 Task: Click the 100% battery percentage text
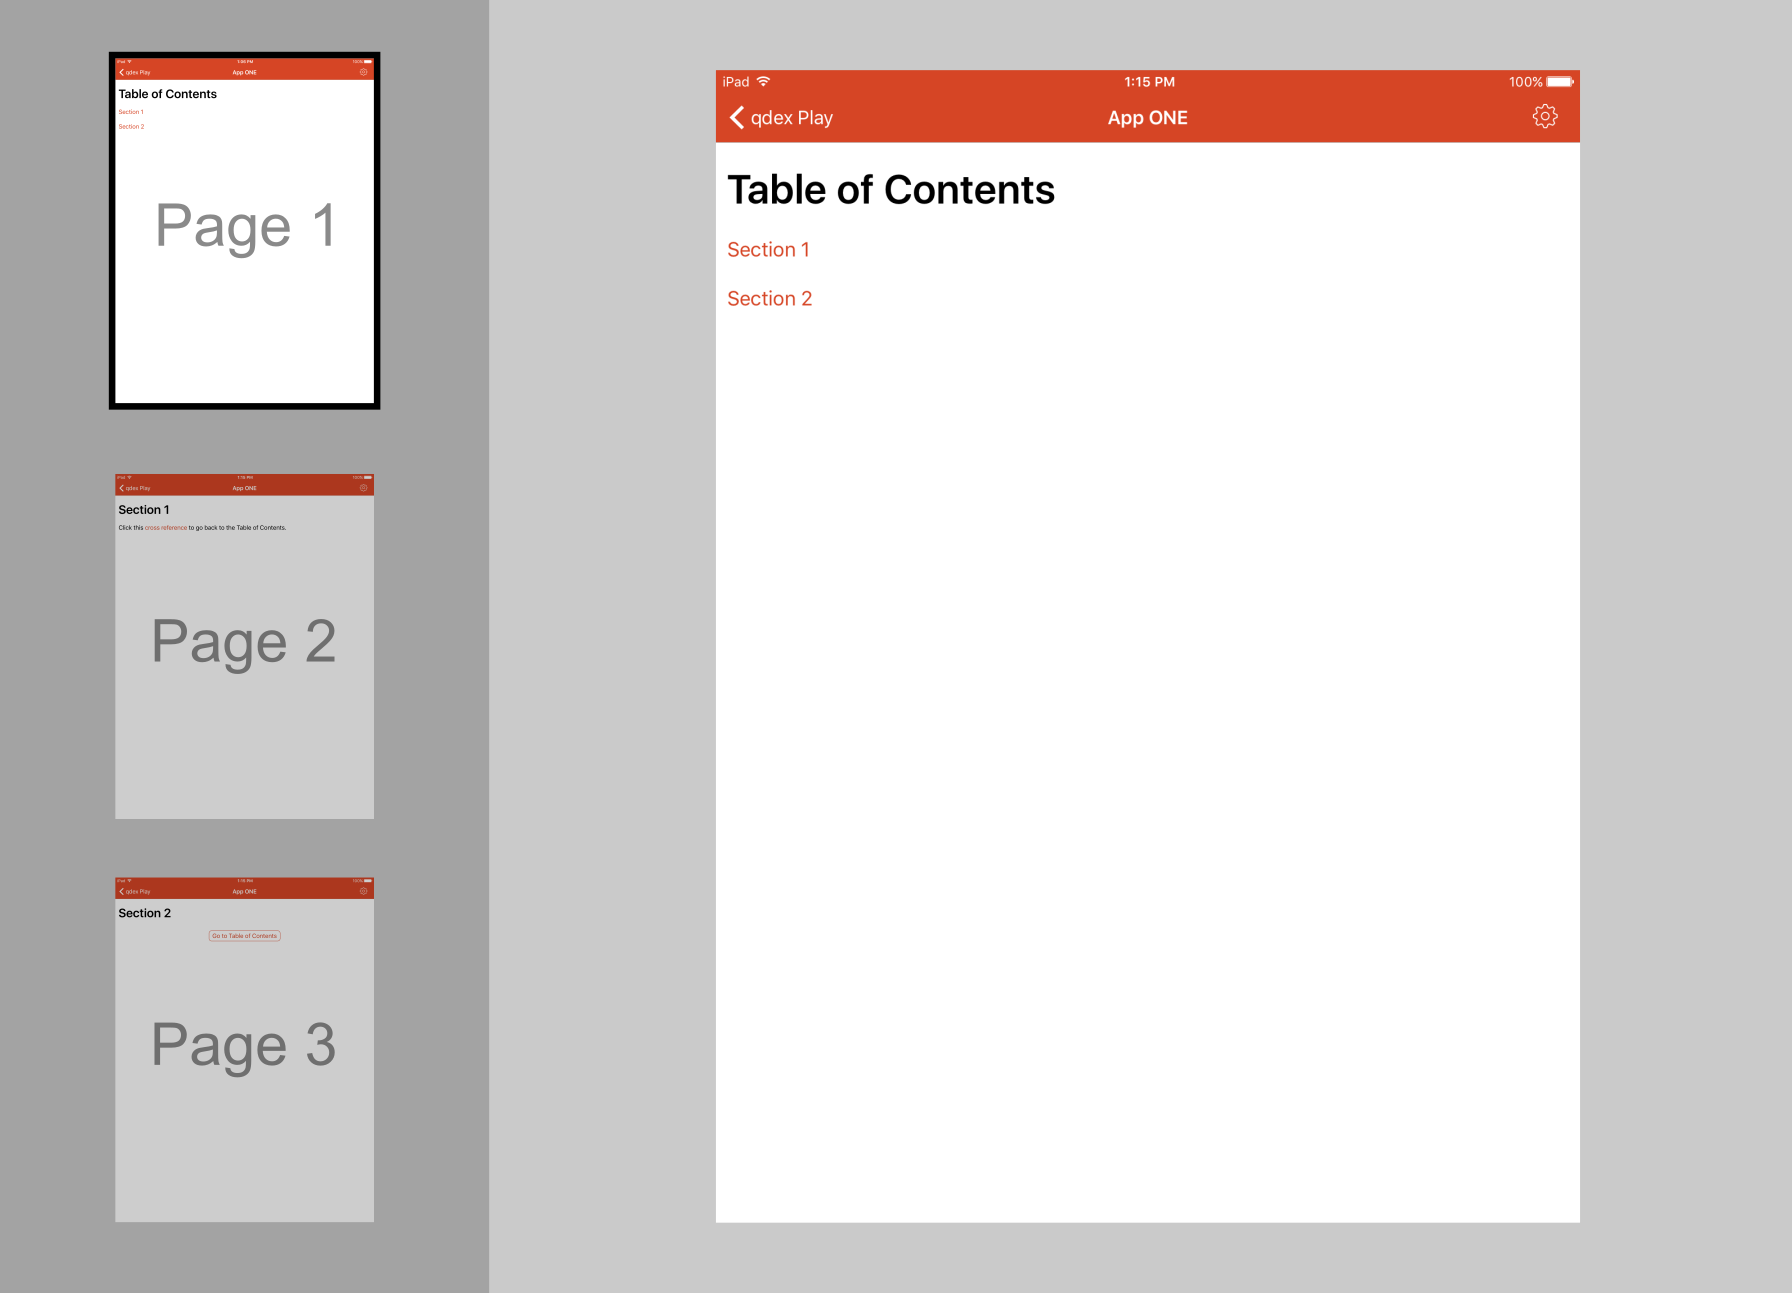[x=1525, y=82]
